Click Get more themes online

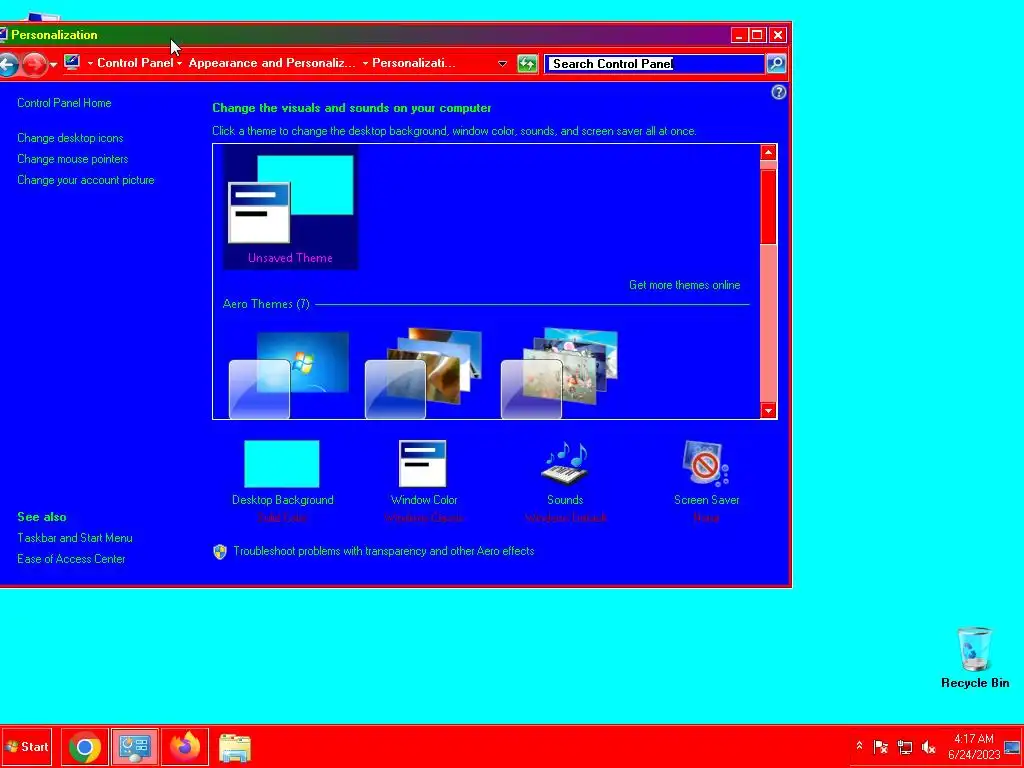pos(684,285)
